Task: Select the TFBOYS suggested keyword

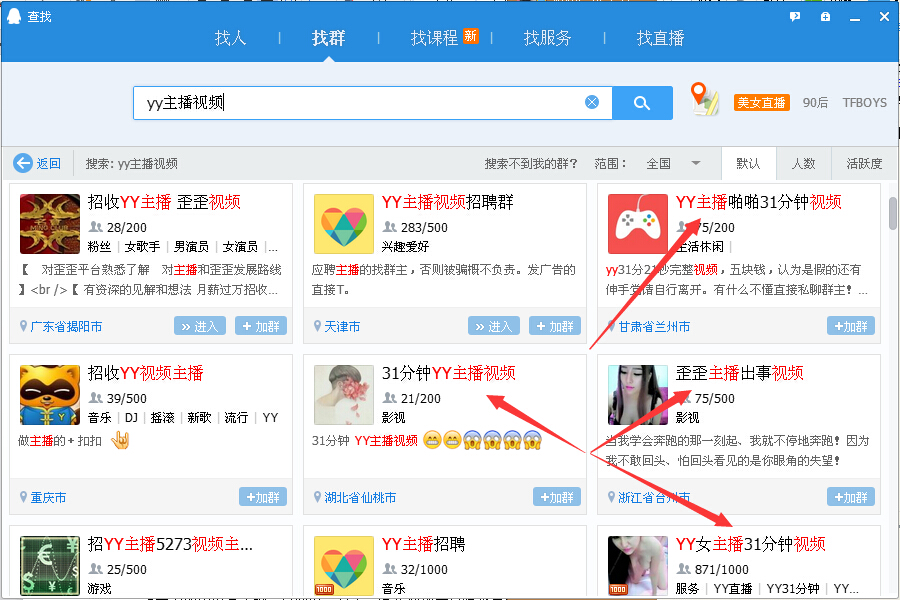Action: click(x=865, y=103)
